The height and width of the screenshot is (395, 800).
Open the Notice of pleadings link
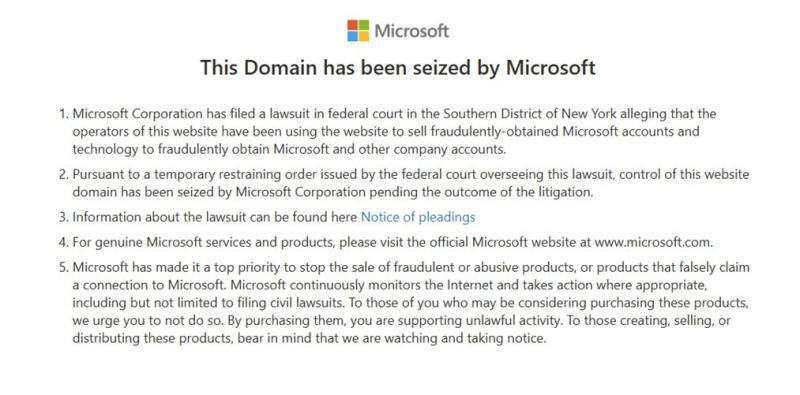[x=418, y=217]
